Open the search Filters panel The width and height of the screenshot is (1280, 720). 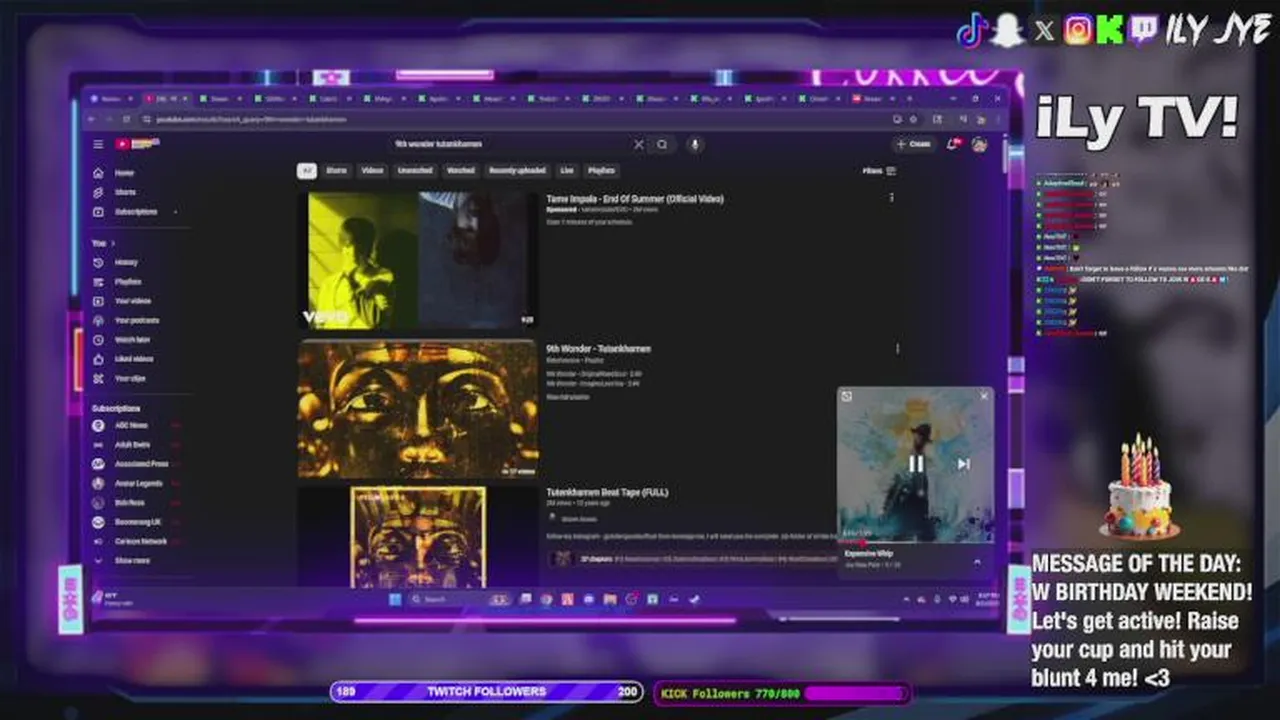[x=879, y=171]
